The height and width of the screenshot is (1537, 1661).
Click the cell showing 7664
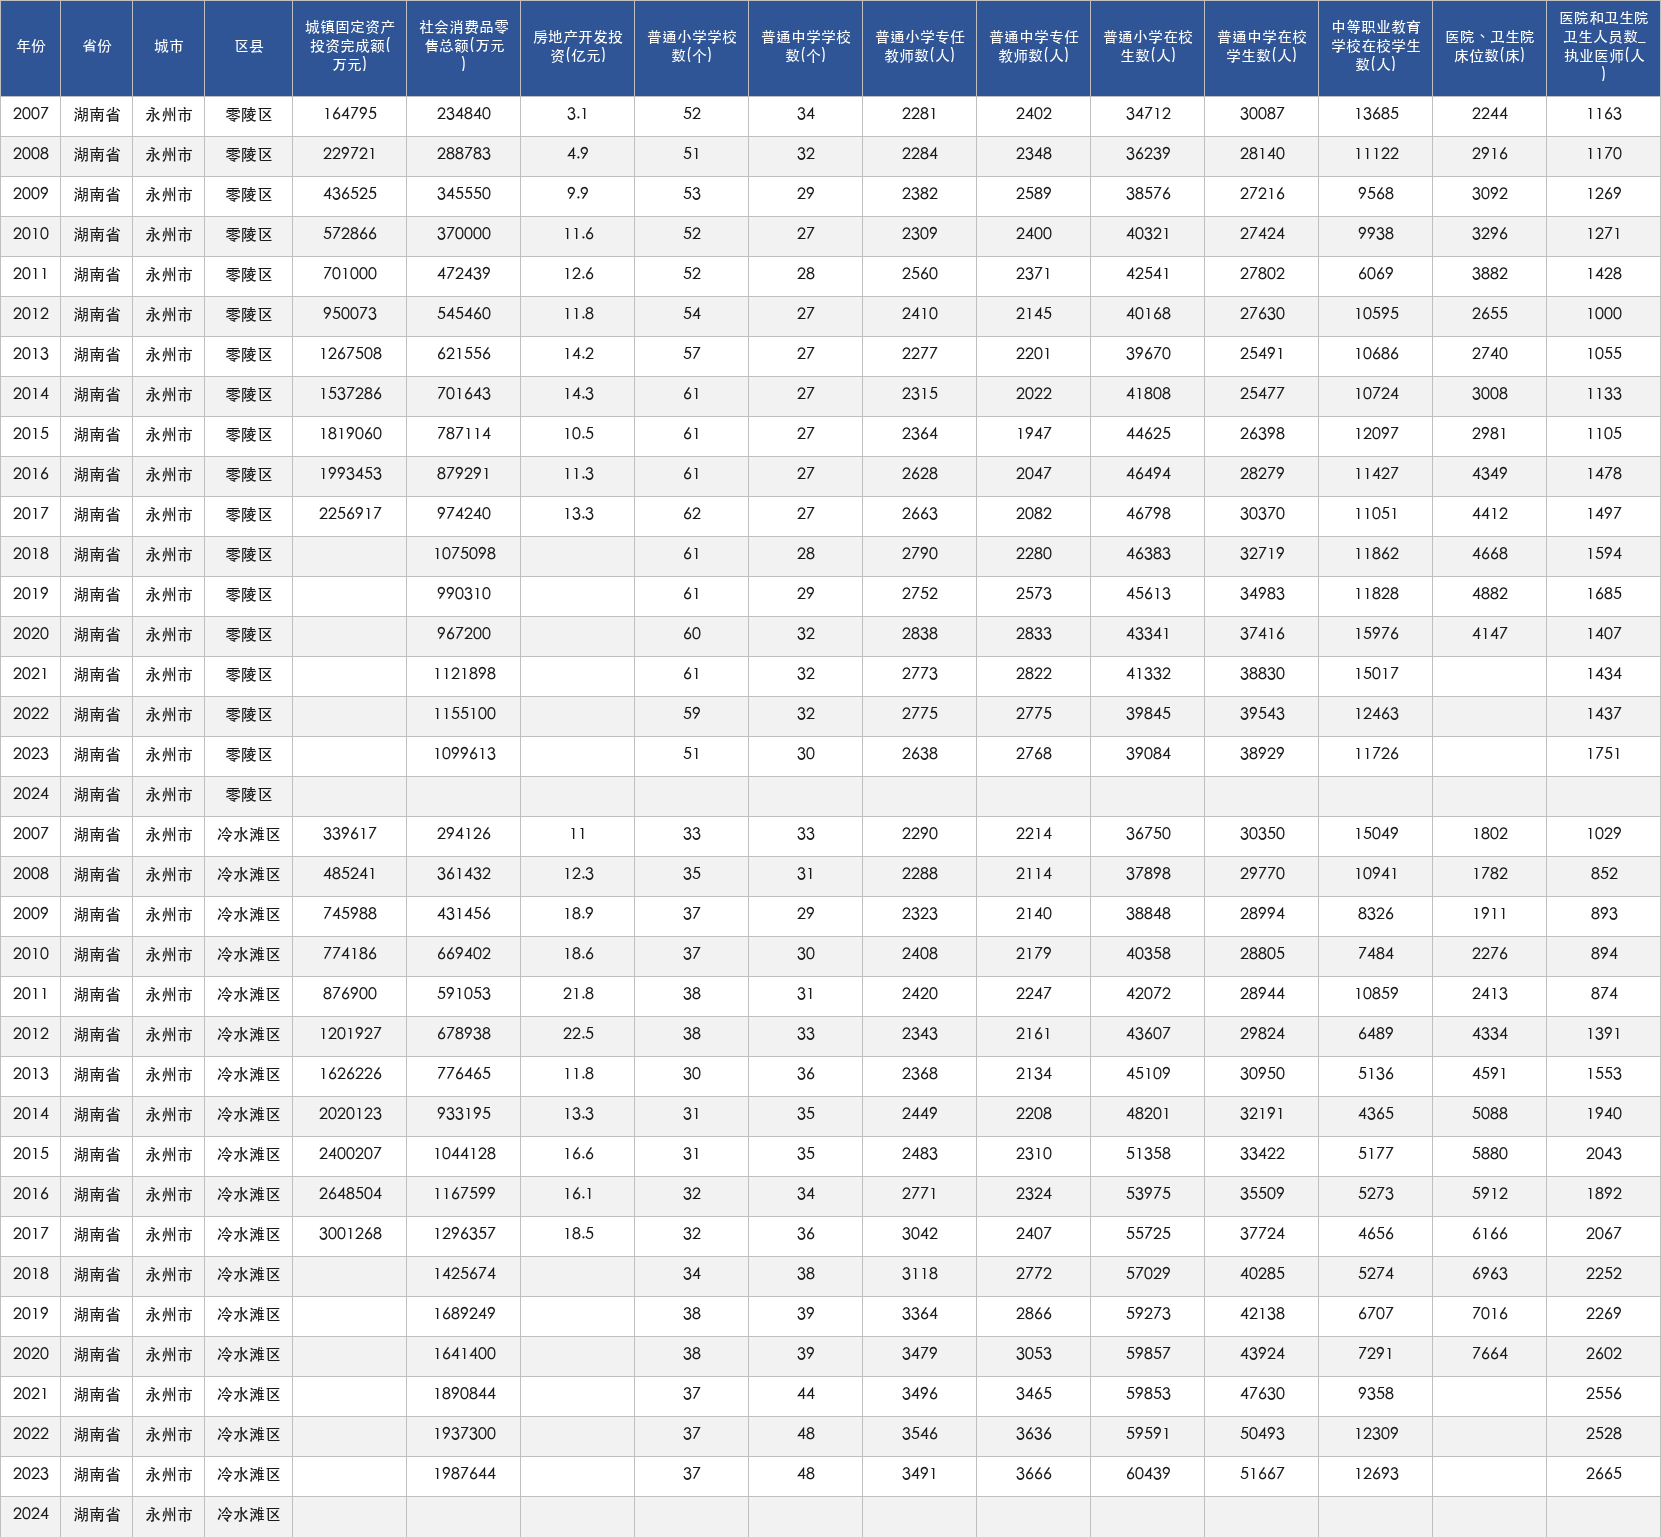[x=1490, y=1355]
